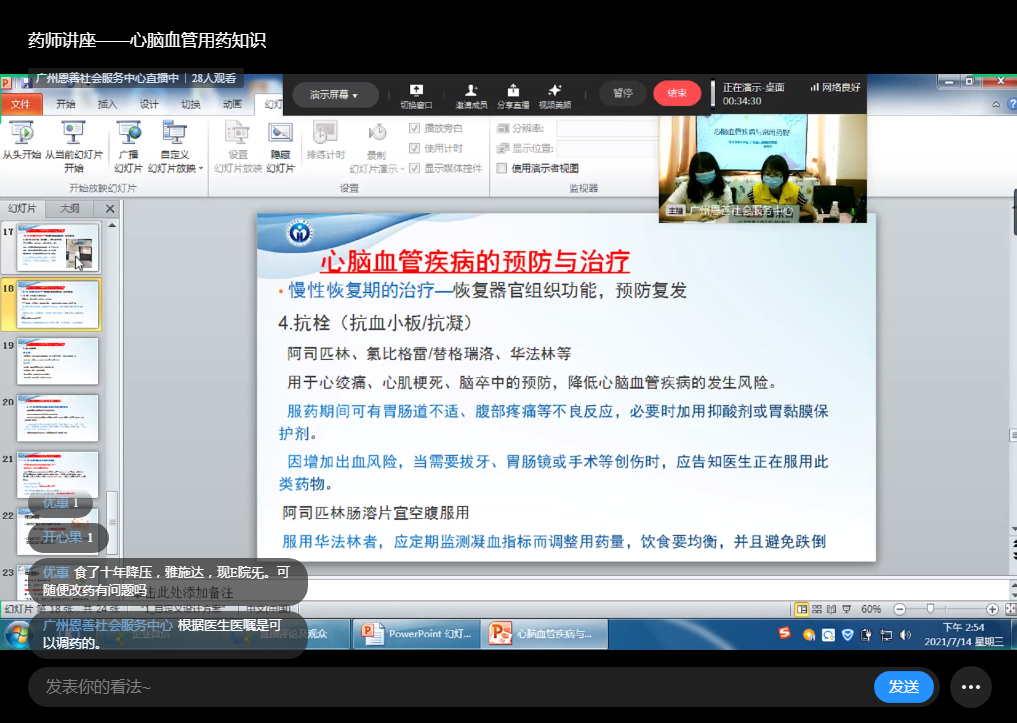Click the Broadcast Slide Show (广播幻灯片) icon
This screenshot has width=1017, height=723.
128,147
